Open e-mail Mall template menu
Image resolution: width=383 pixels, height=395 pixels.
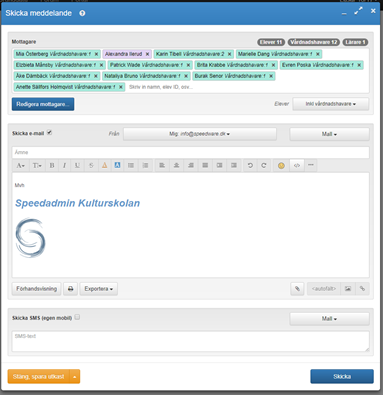pos(329,134)
